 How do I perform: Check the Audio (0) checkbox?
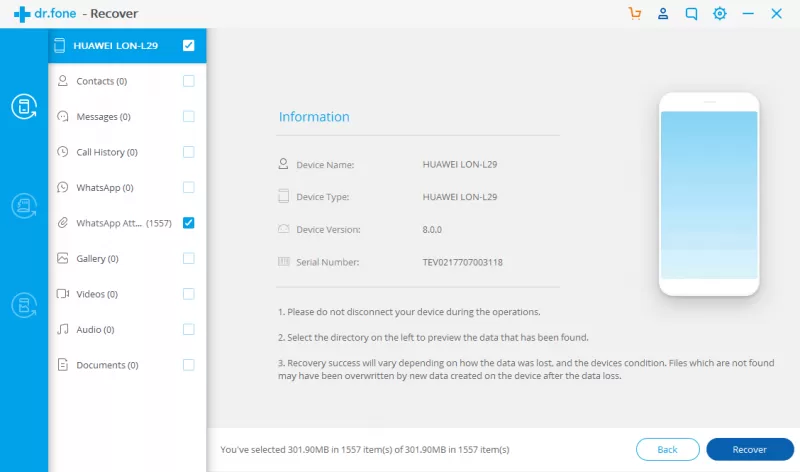pos(189,329)
